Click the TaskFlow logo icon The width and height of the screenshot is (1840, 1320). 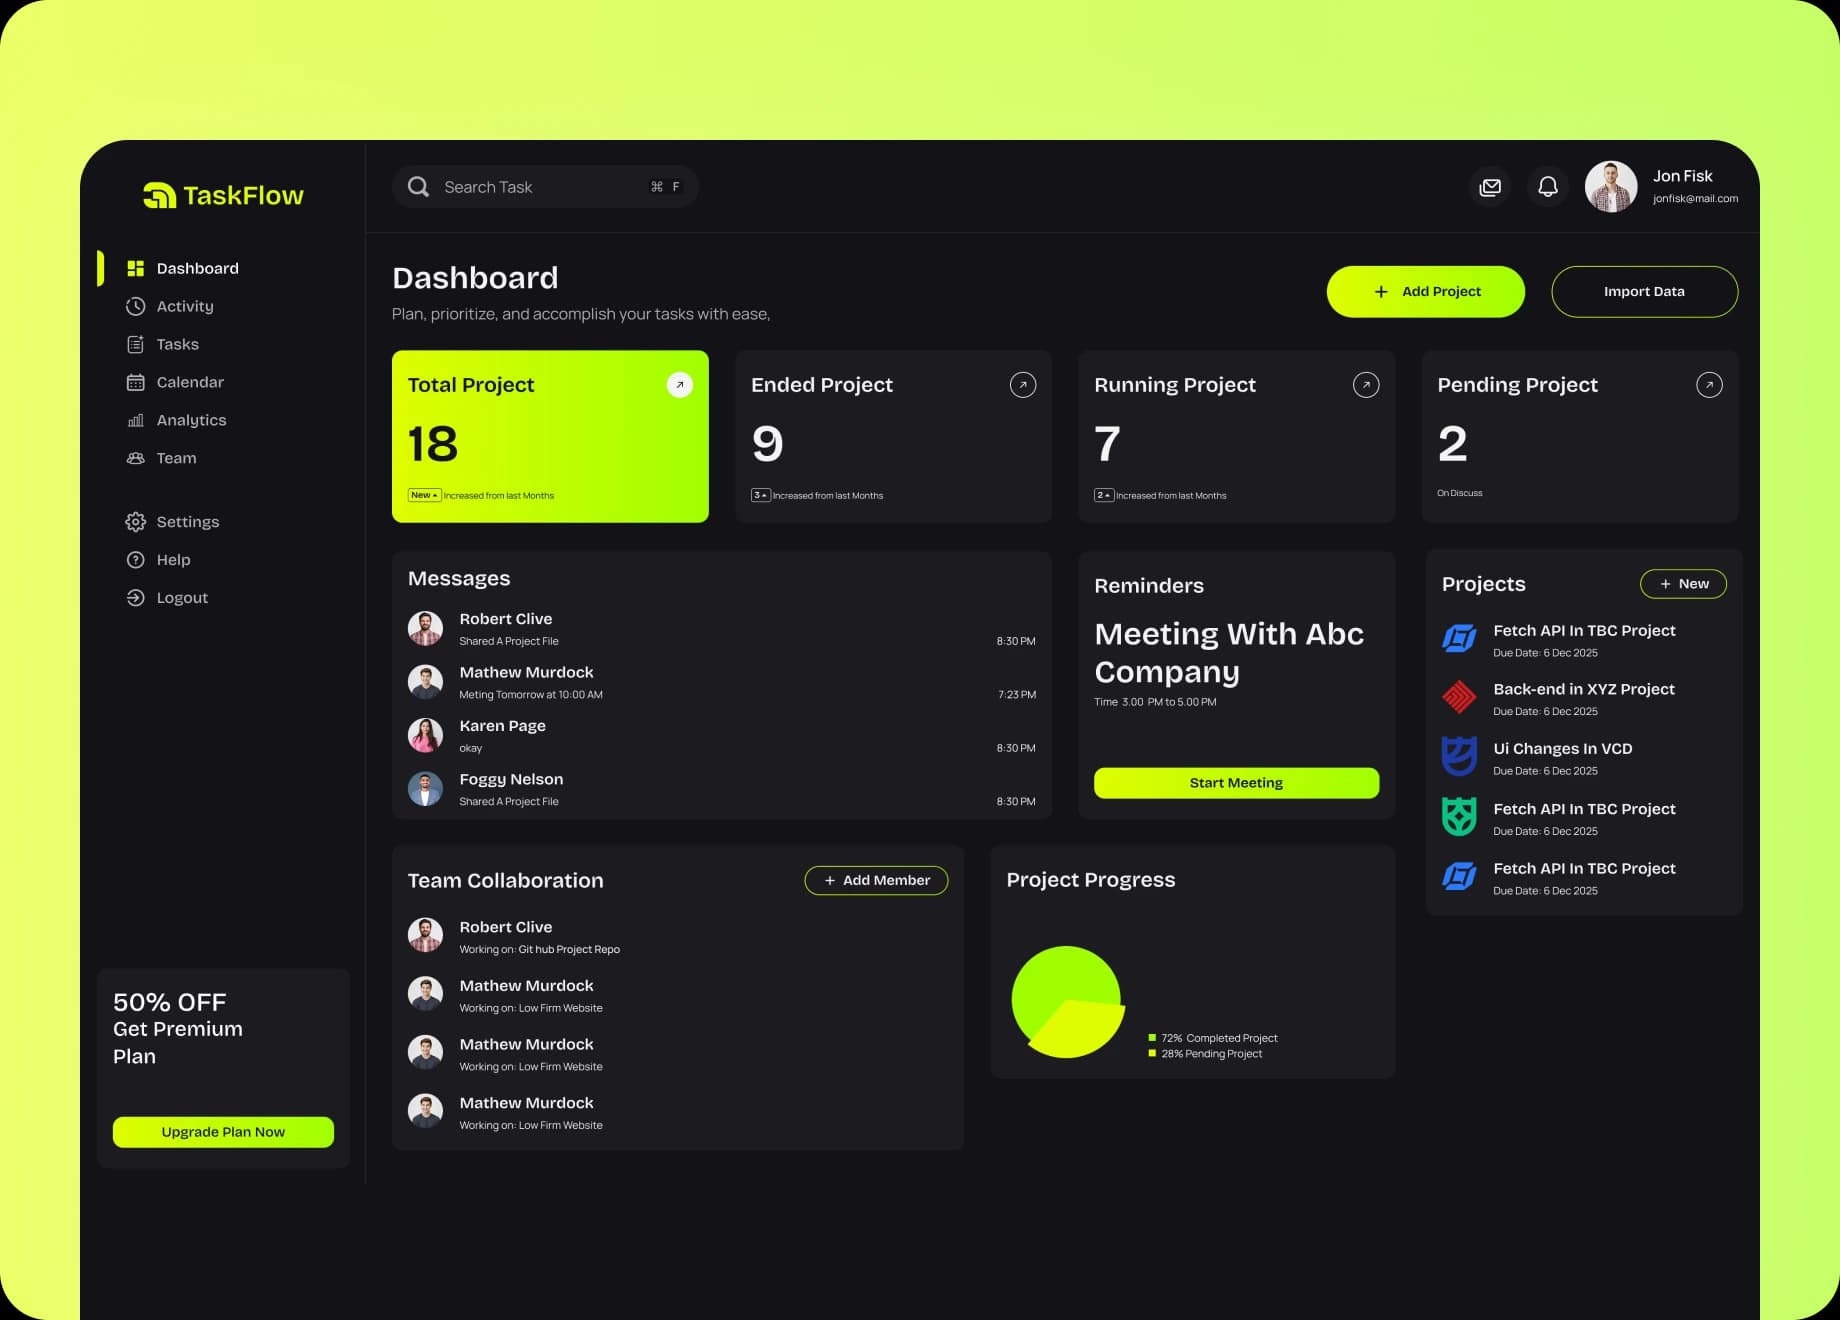[158, 195]
